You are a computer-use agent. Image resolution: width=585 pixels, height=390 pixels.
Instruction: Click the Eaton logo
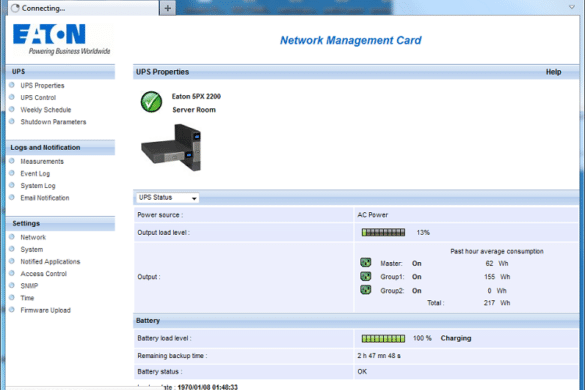pyautogui.click(x=62, y=40)
